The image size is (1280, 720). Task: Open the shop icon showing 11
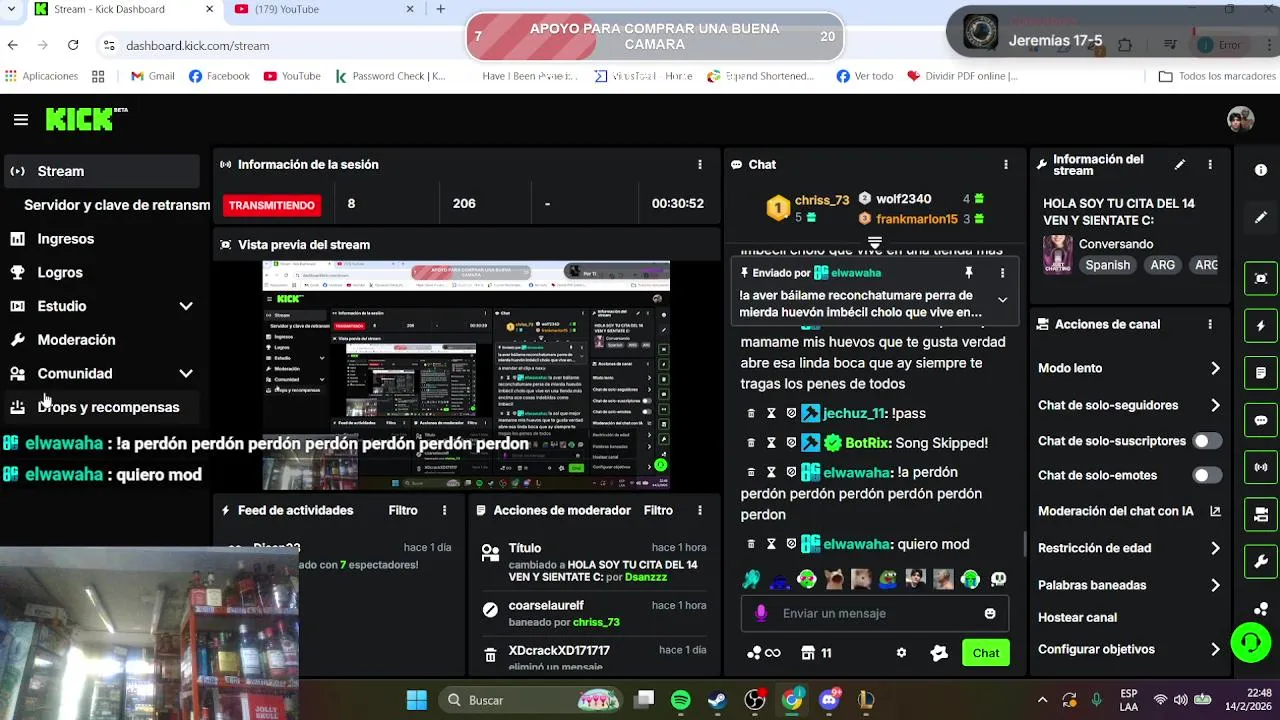816,653
